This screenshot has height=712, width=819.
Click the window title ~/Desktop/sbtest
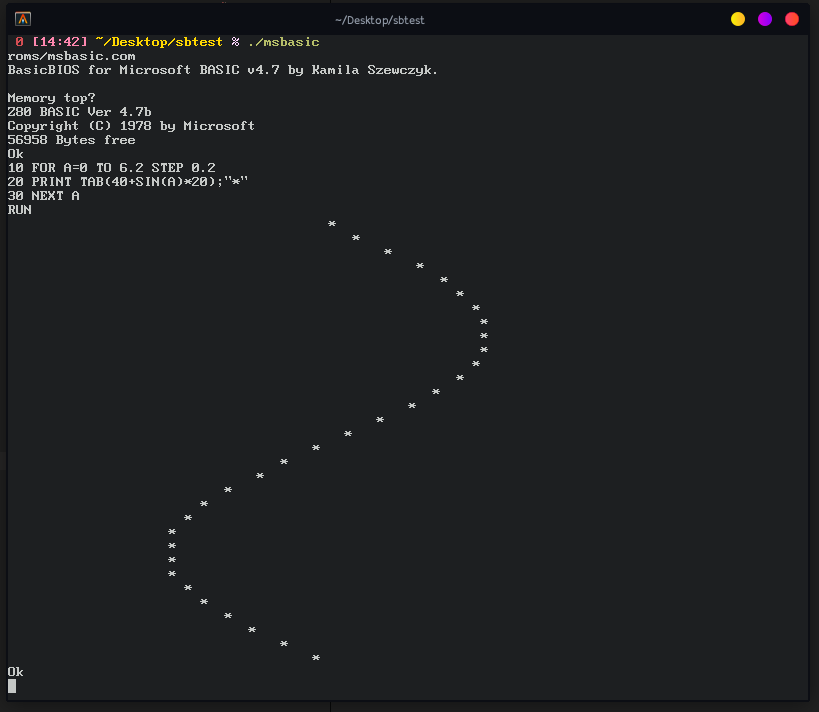[380, 20]
